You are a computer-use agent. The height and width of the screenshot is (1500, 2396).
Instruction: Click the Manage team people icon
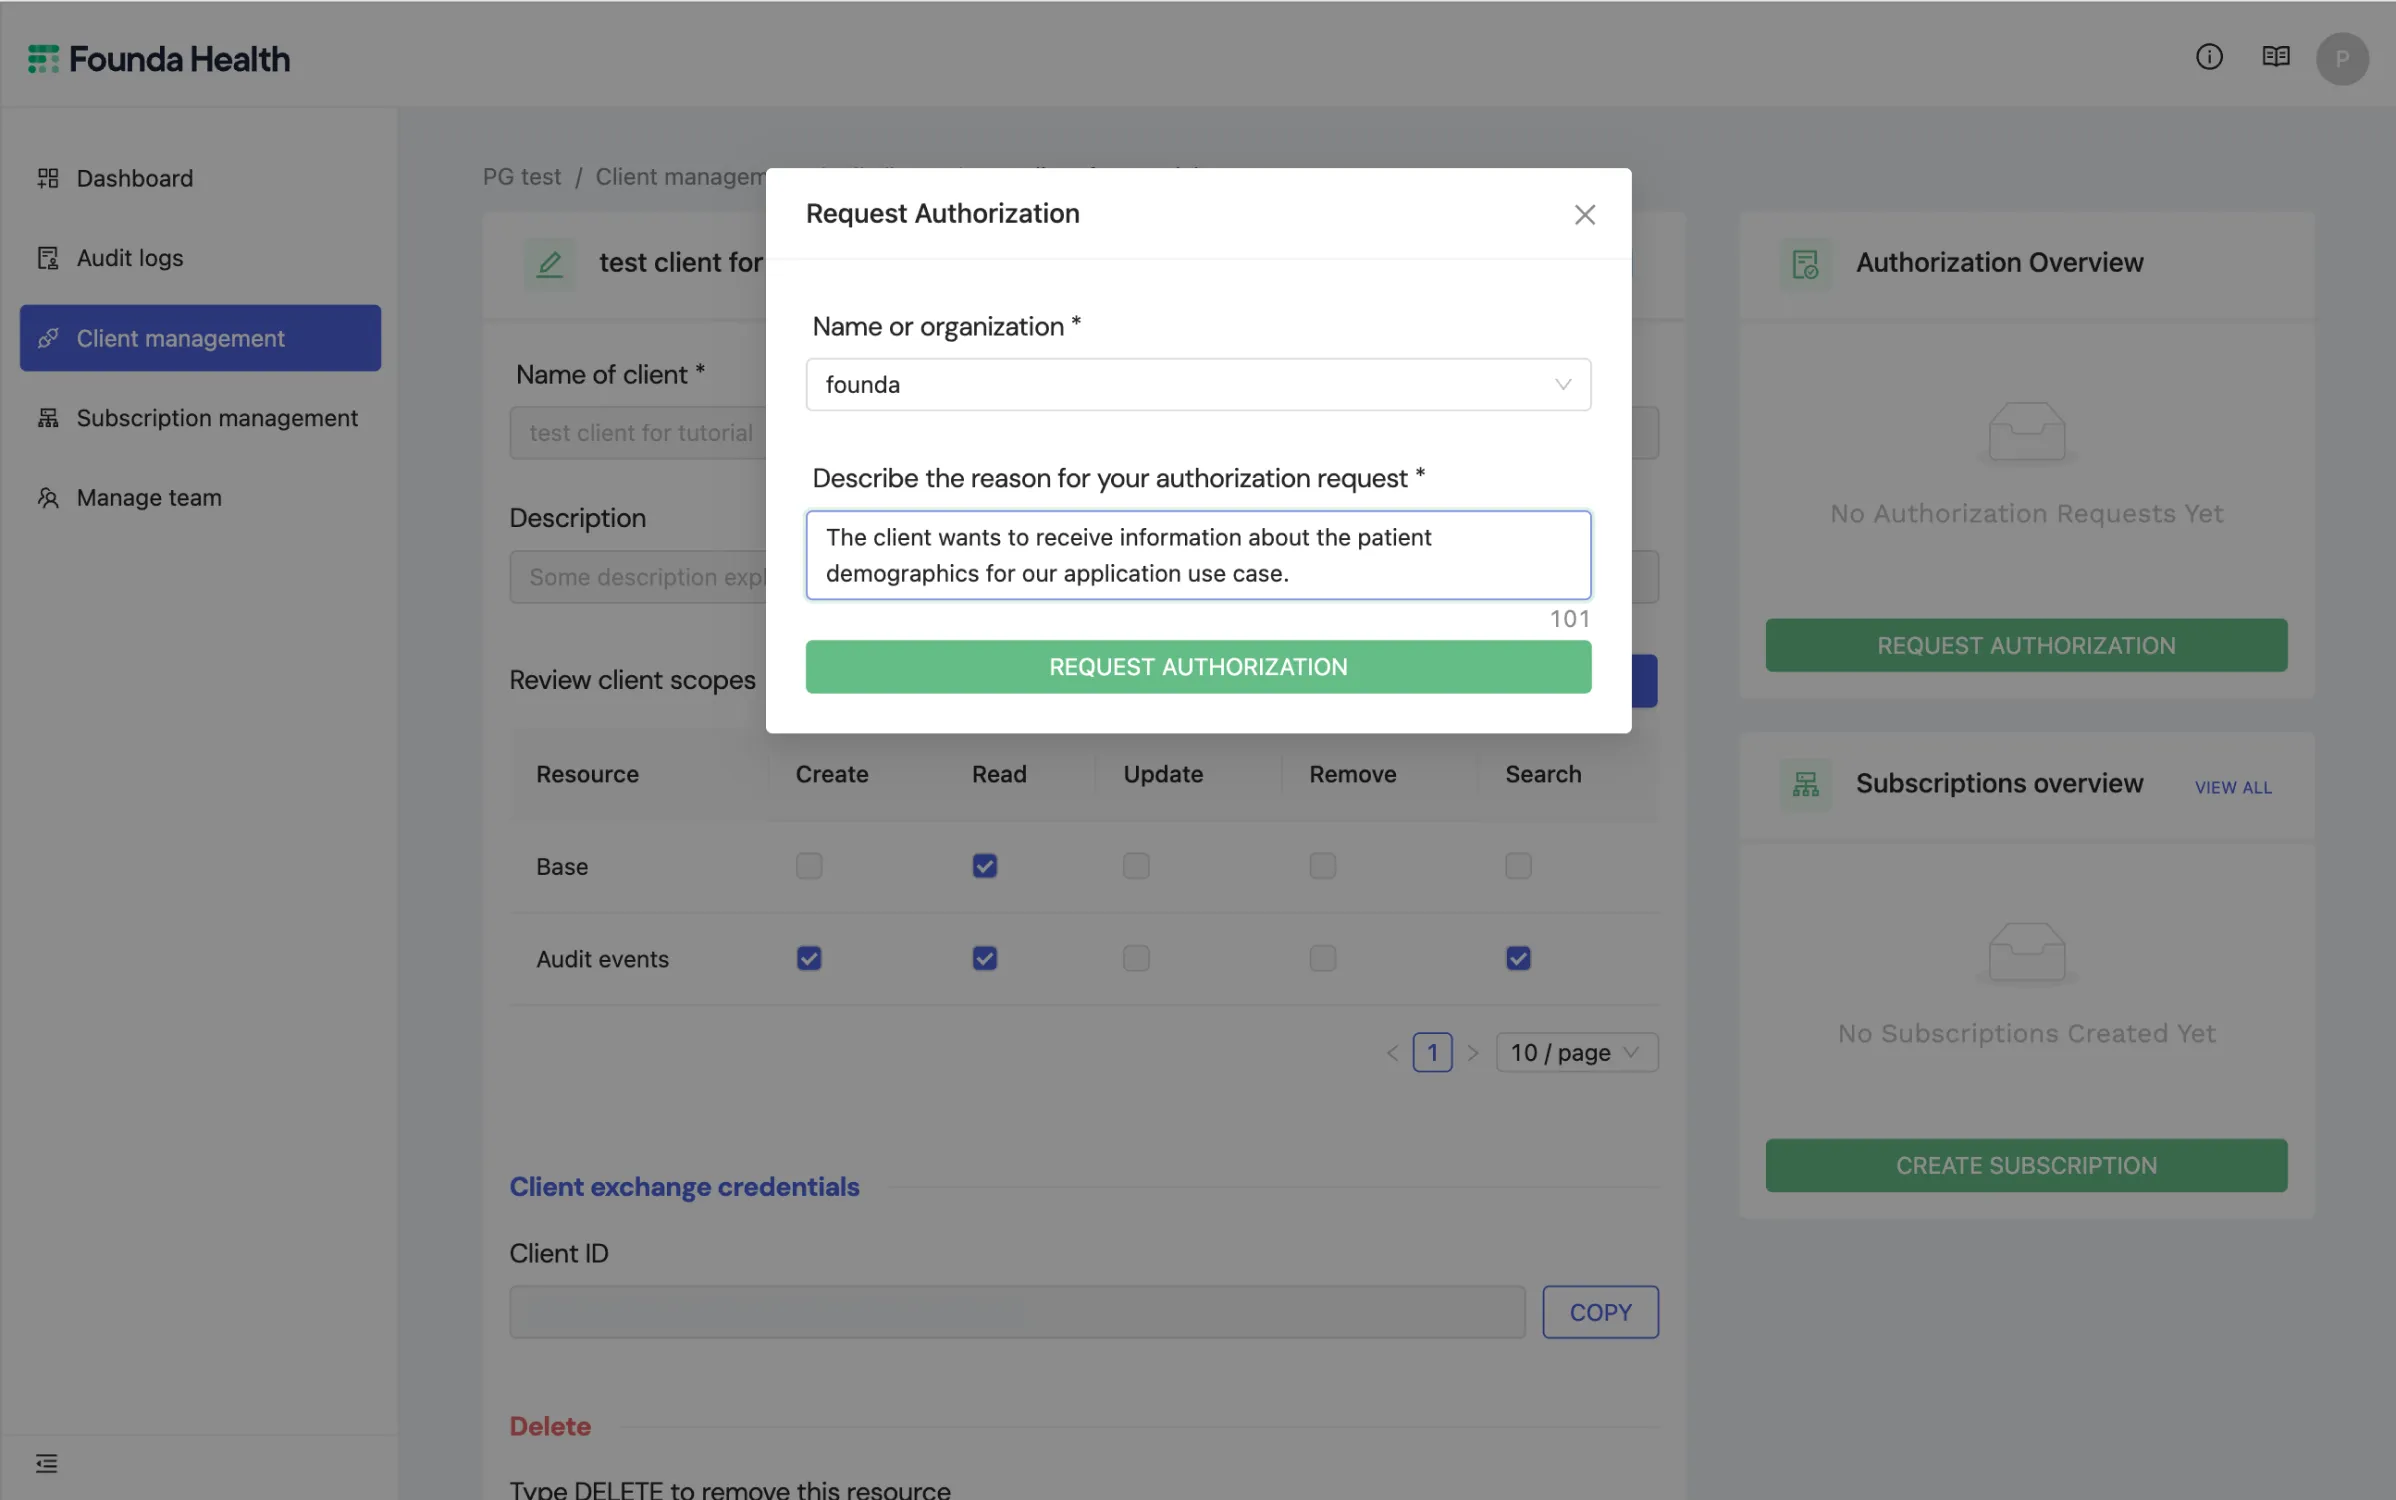click(x=48, y=497)
